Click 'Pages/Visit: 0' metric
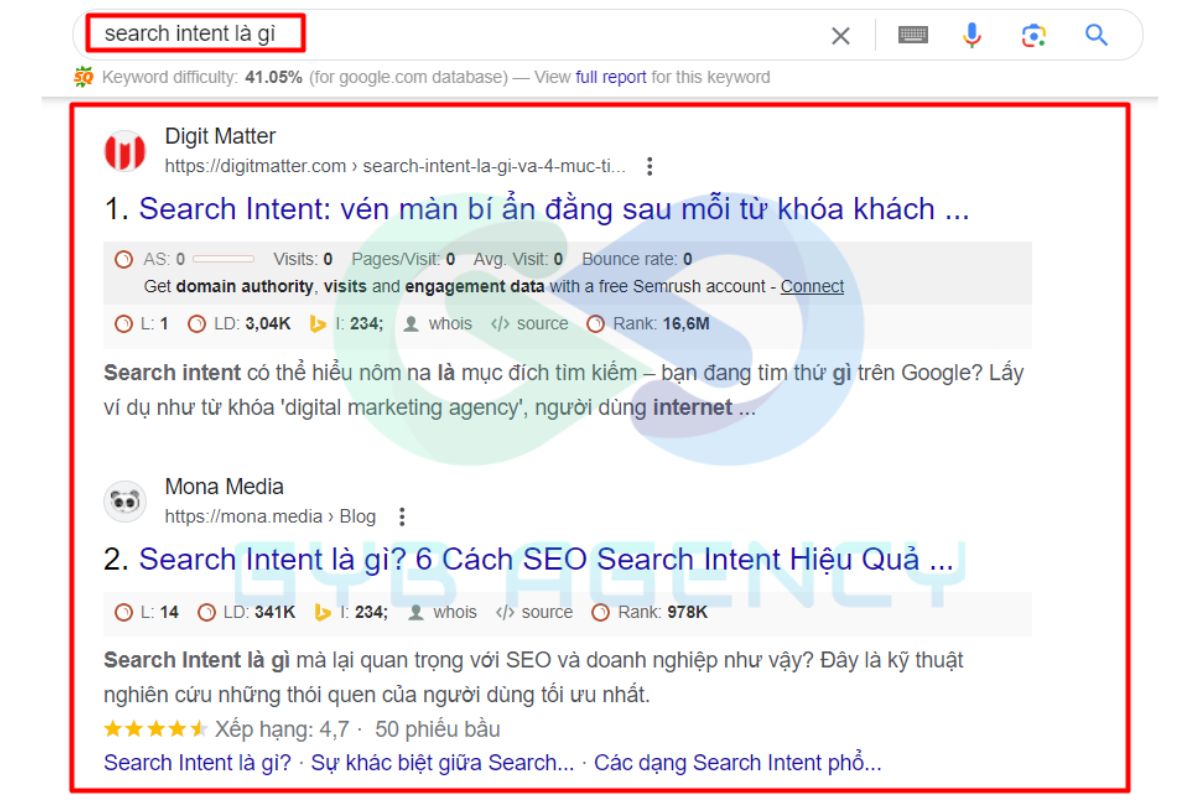This screenshot has width=1200, height=800. [x=403, y=259]
